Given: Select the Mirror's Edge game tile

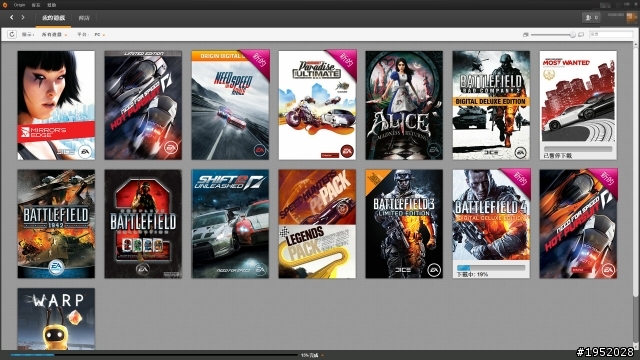Looking at the screenshot, I should point(56,105).
